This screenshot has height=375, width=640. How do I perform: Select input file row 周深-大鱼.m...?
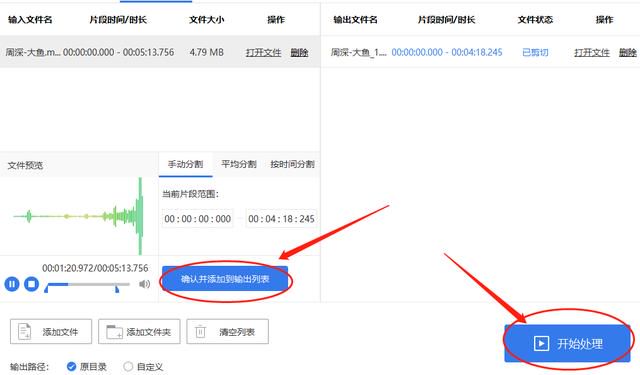click(x=160, y=52)
